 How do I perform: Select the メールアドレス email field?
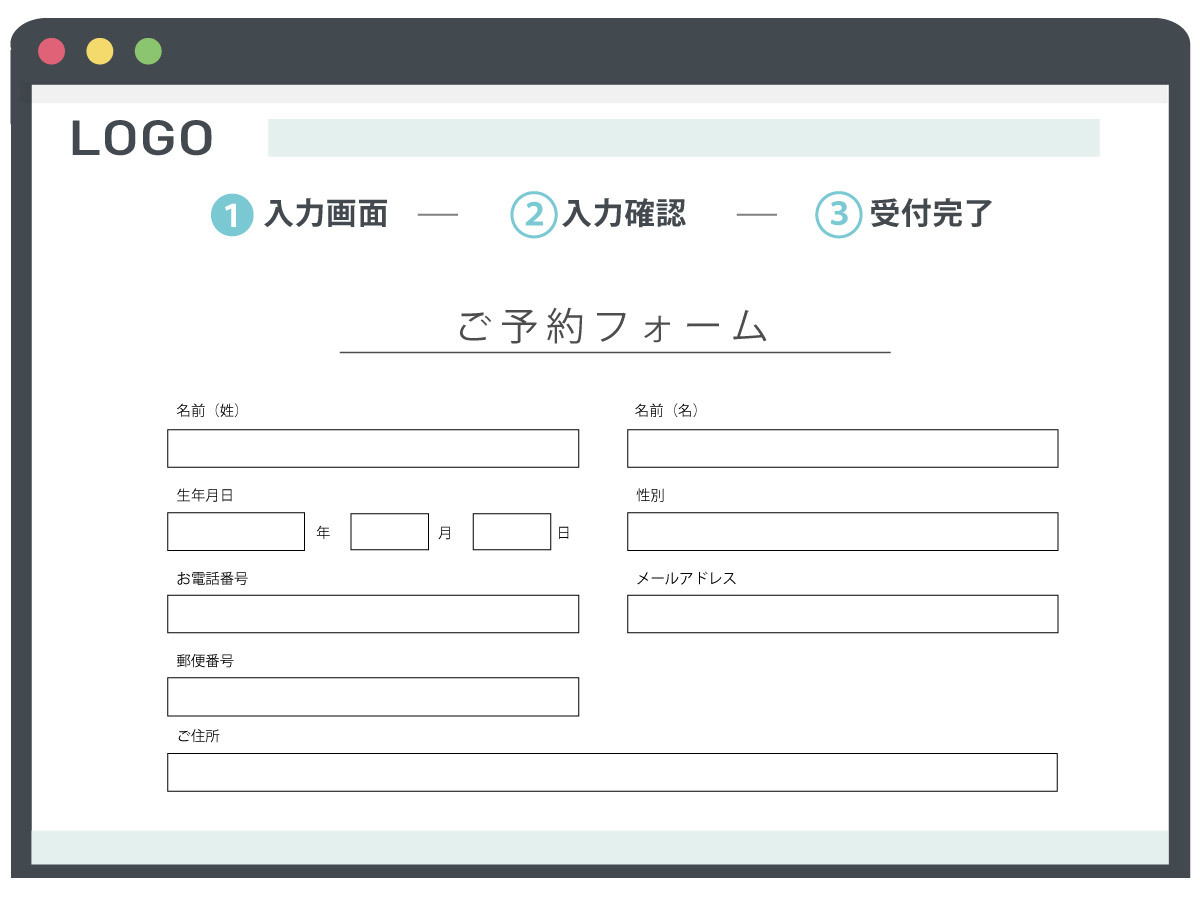842,613
